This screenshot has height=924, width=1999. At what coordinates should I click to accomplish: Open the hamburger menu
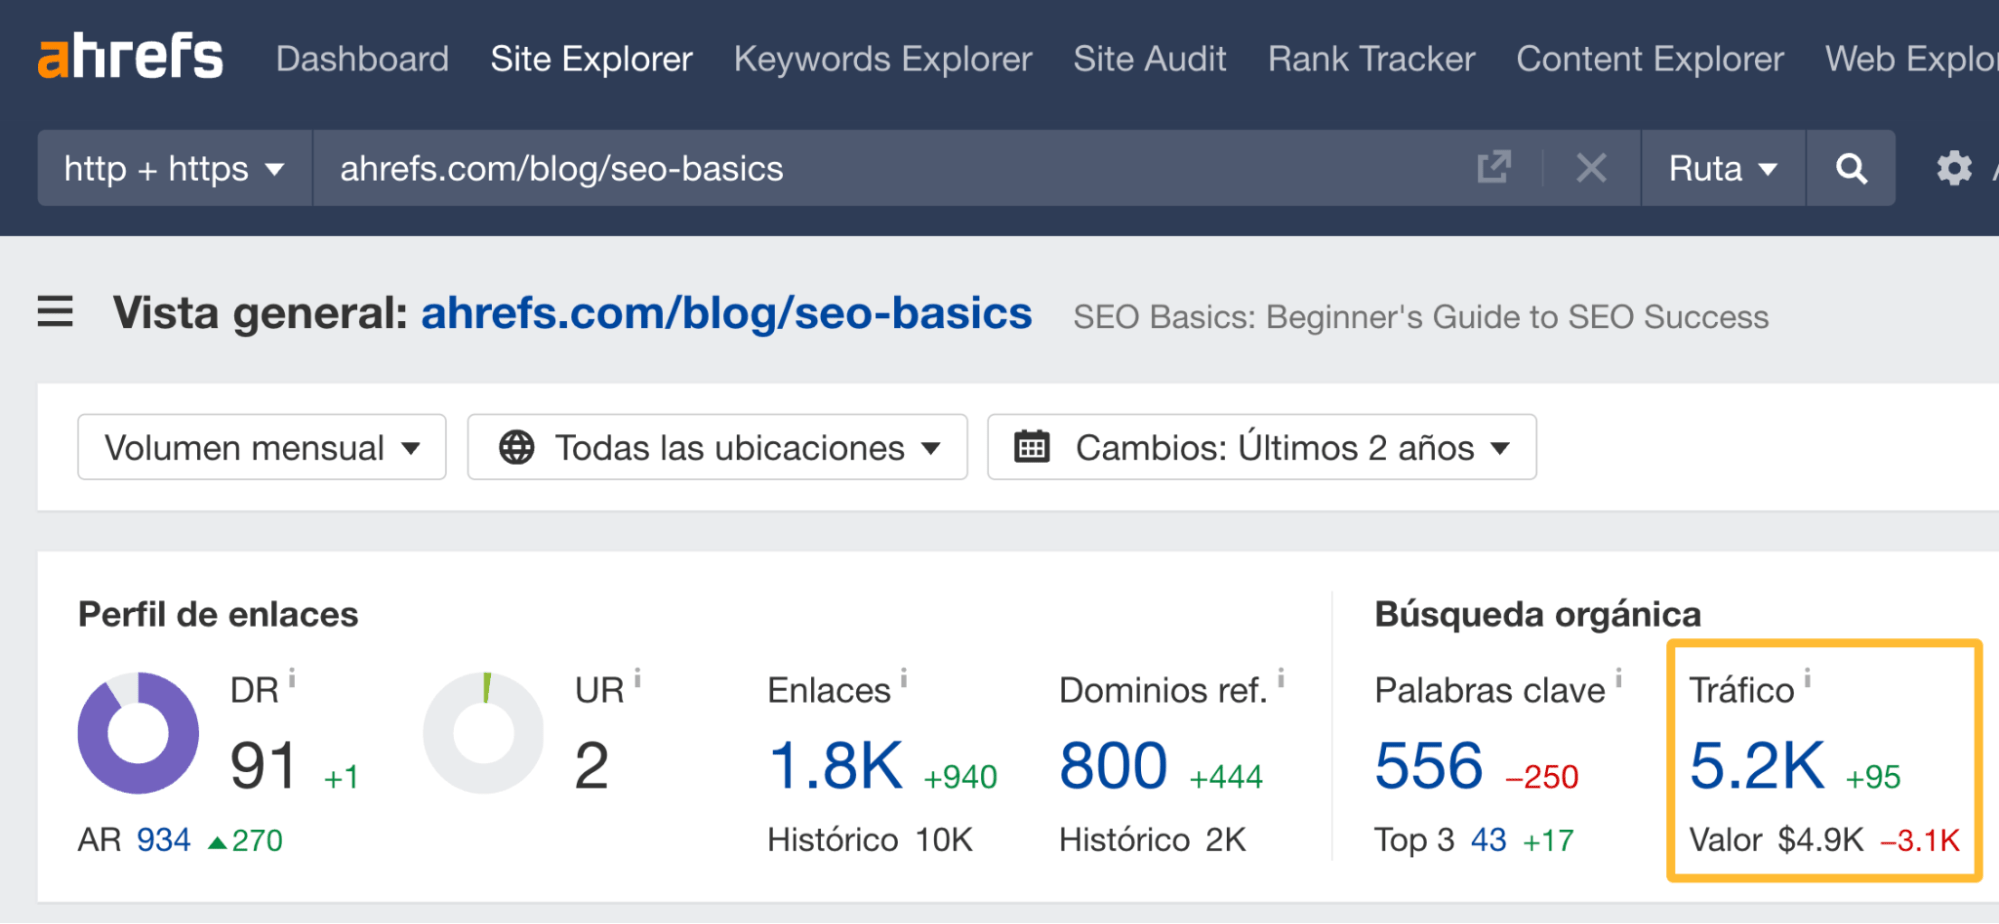[x=55, y=312]
